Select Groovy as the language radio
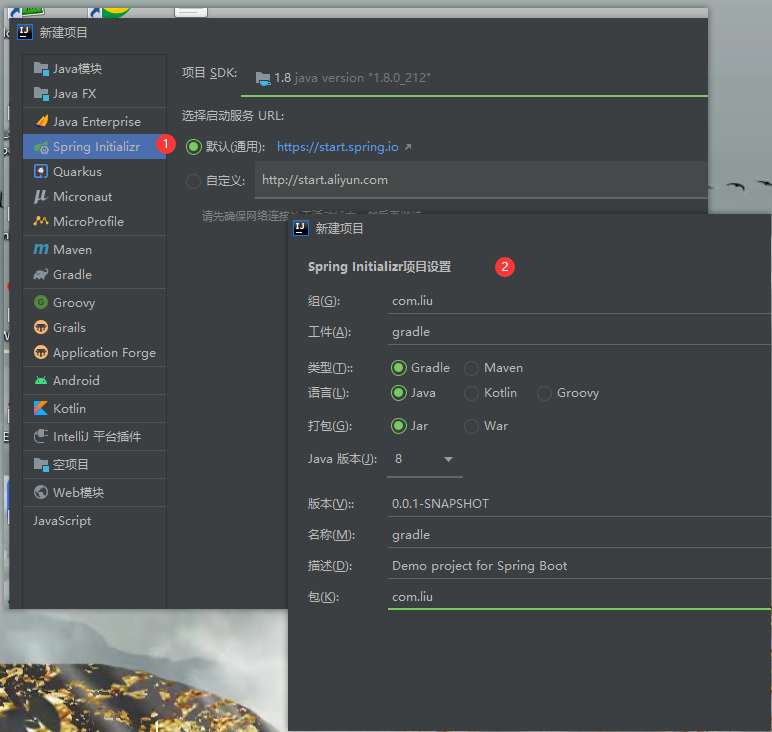Screen dimensions: 772x732 [544, 393]
